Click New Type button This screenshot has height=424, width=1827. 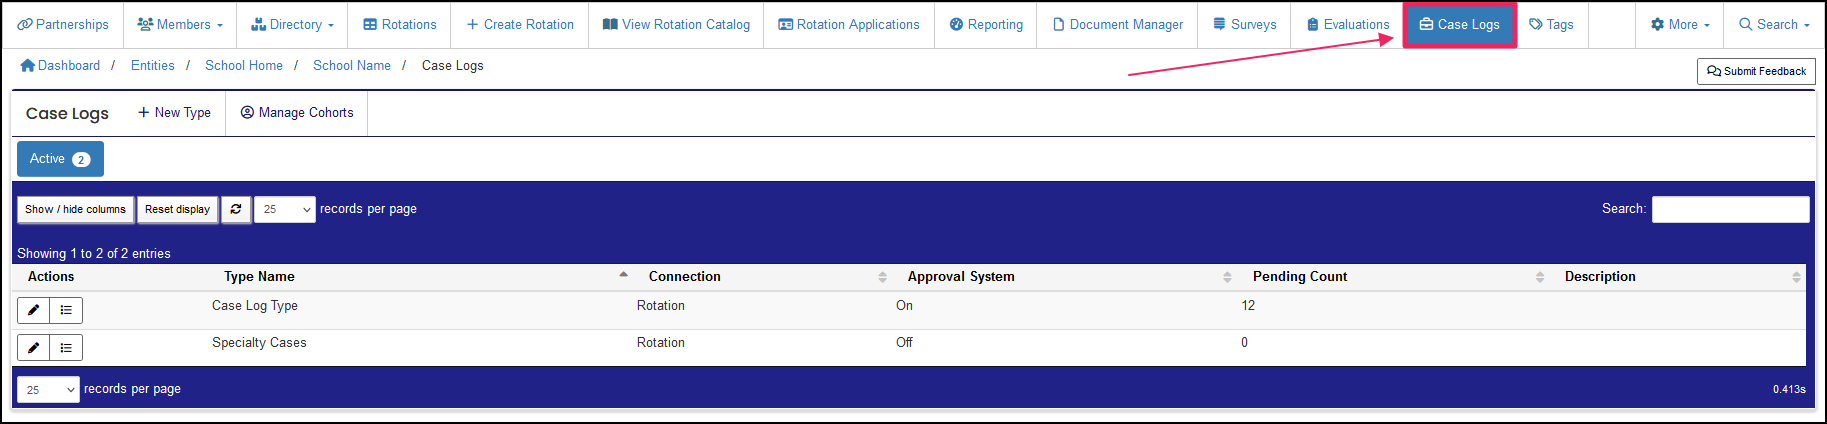click(174, 113)
